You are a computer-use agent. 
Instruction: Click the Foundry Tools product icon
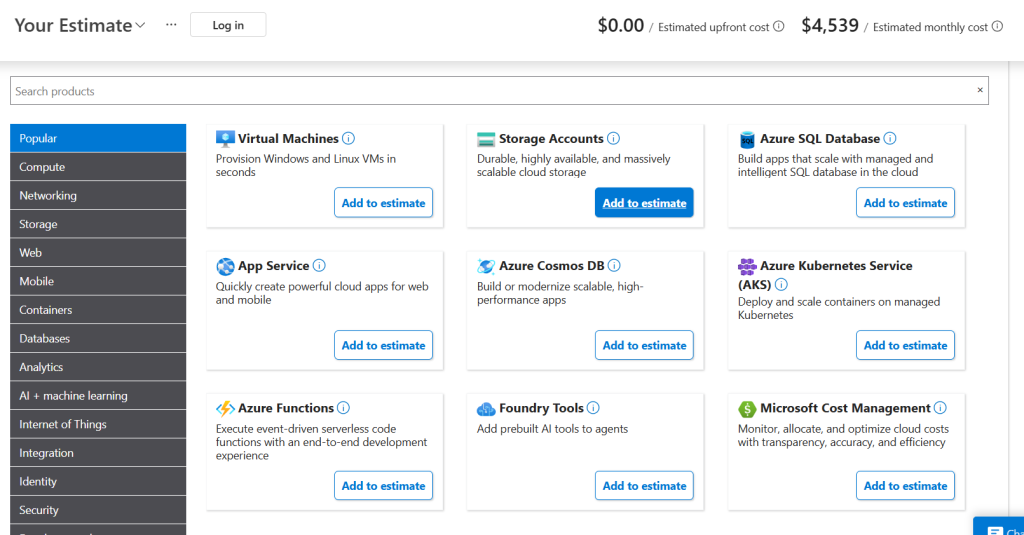486,409
